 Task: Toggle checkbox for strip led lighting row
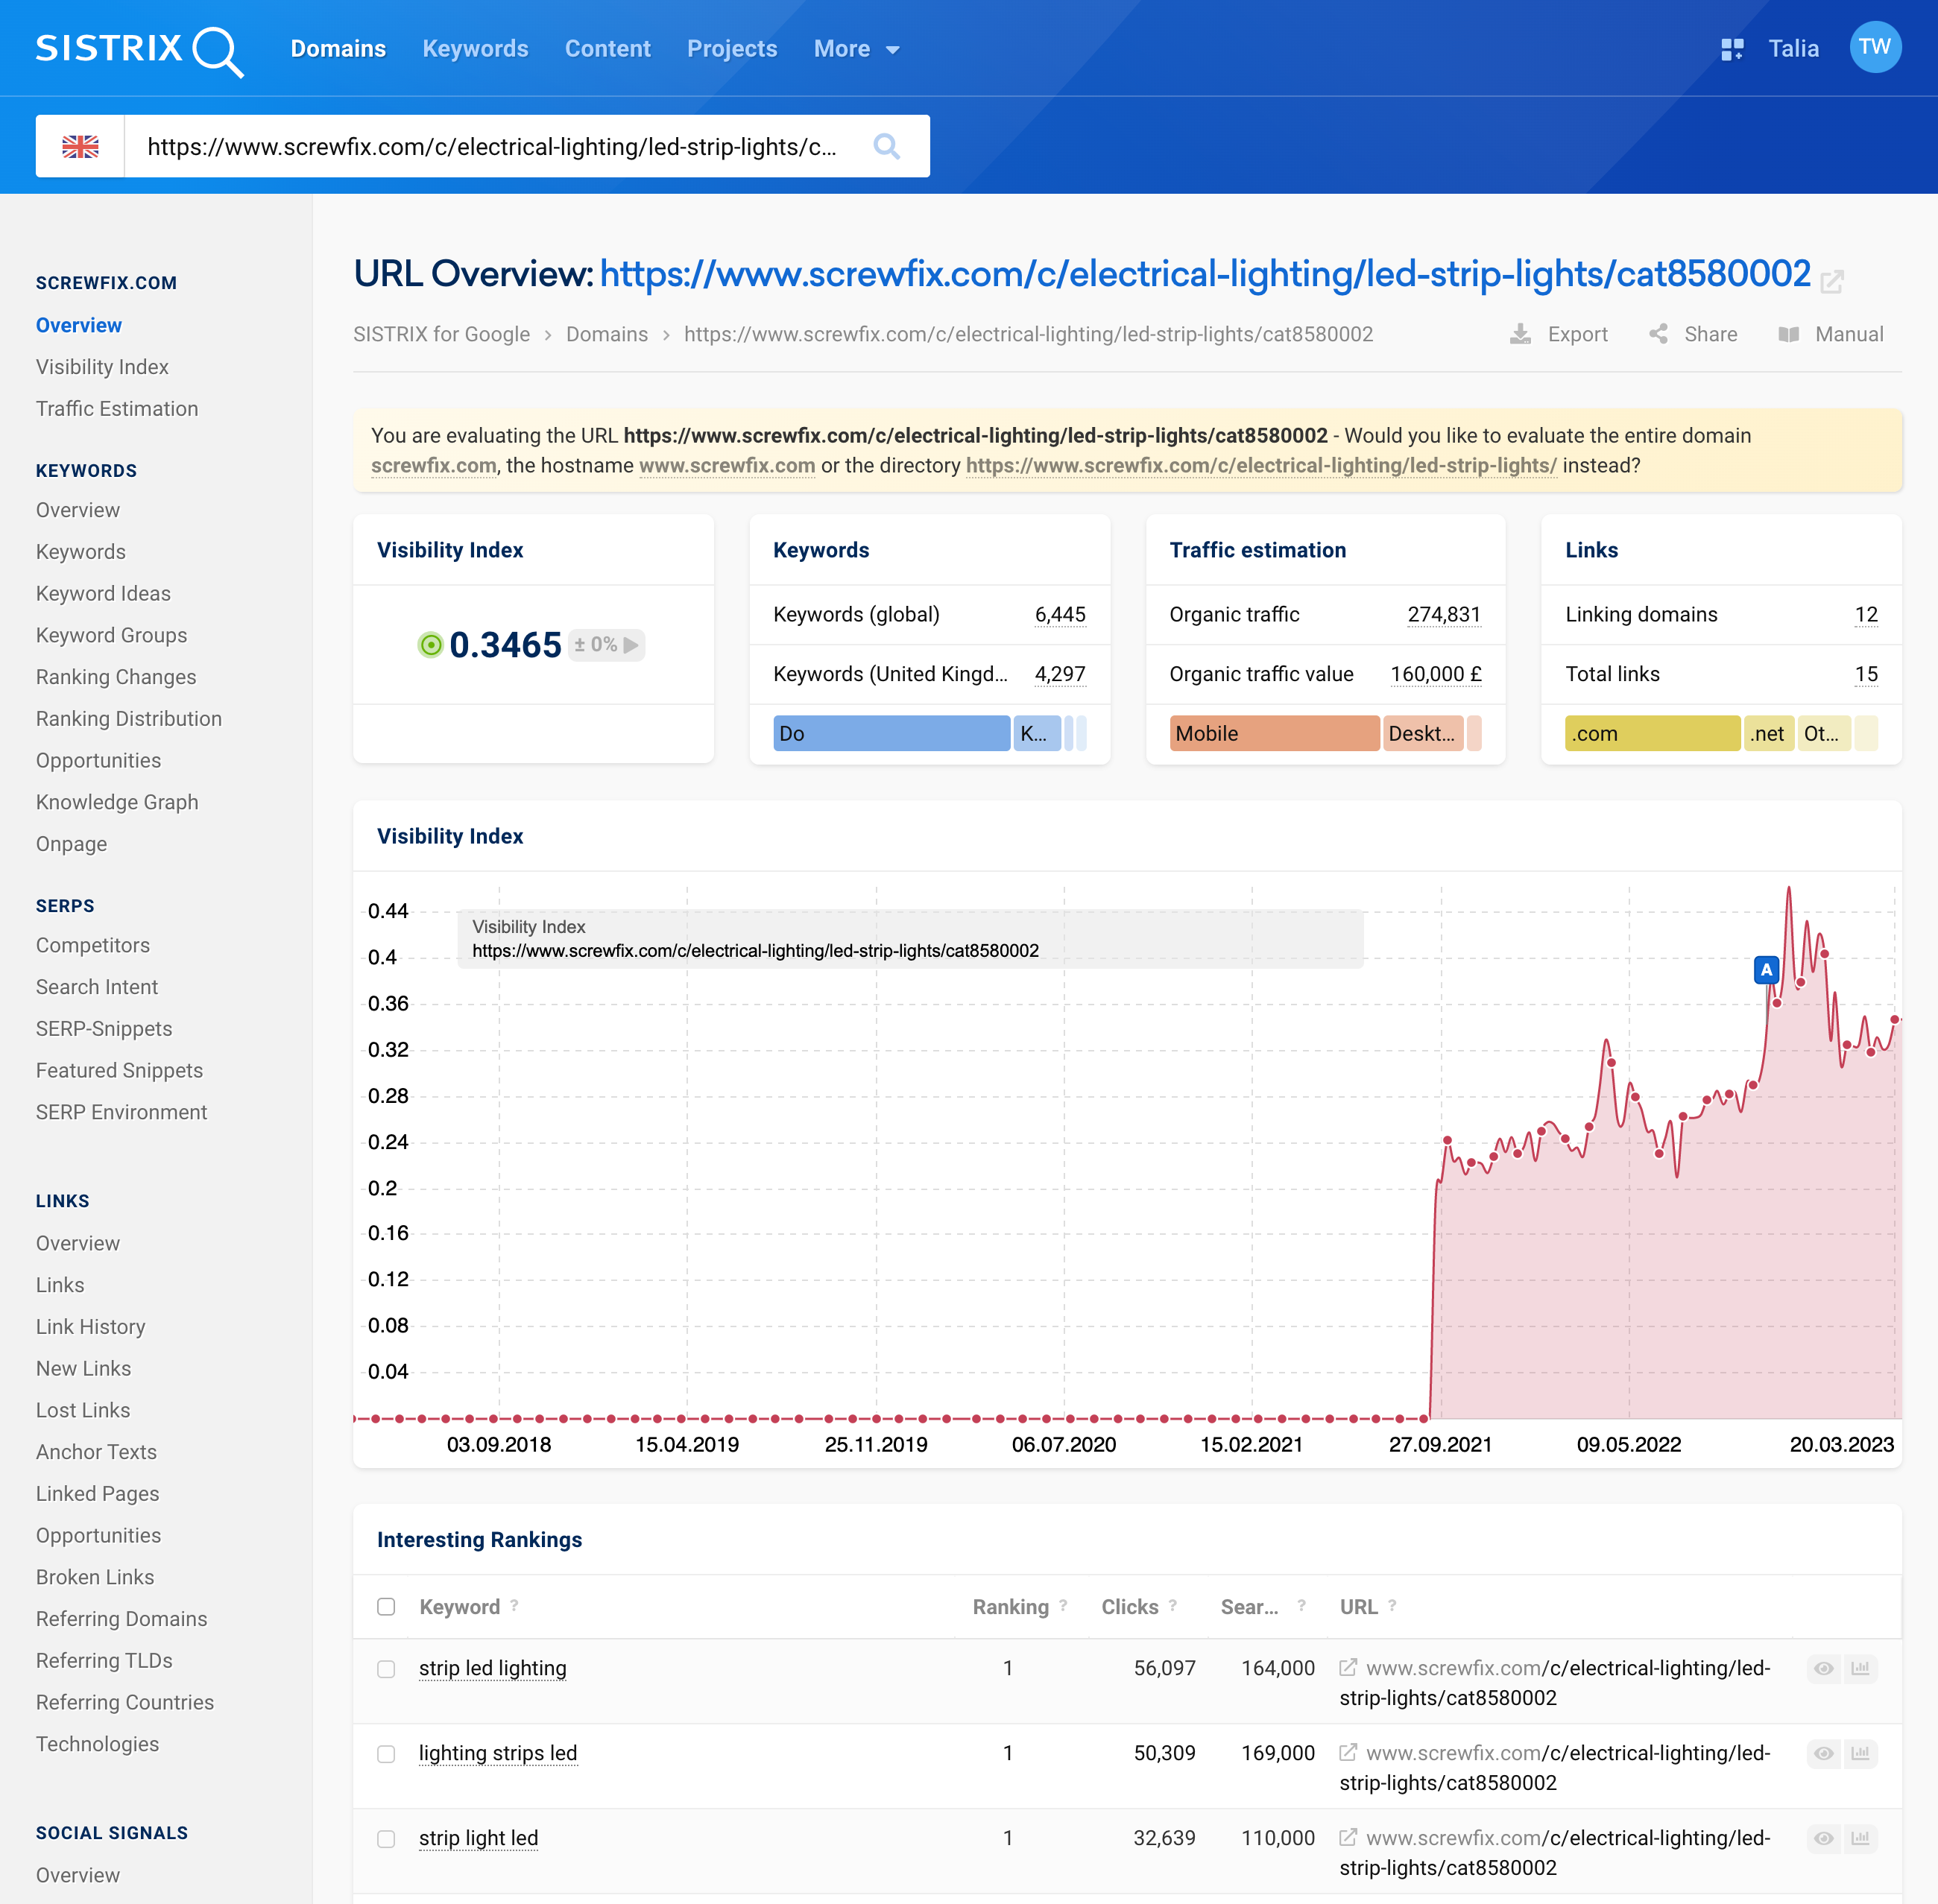(388, 1667)
